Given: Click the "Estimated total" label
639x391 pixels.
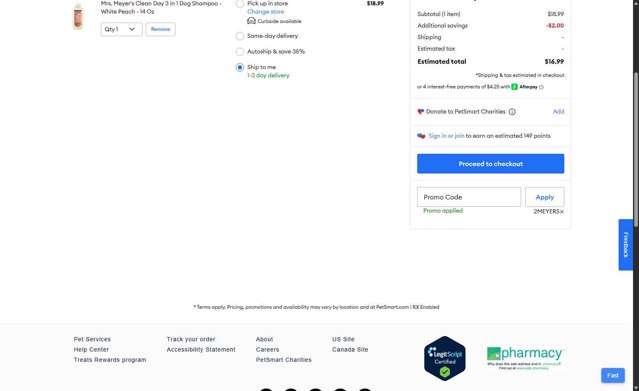Looking at the screenshot, I should 442,62.
